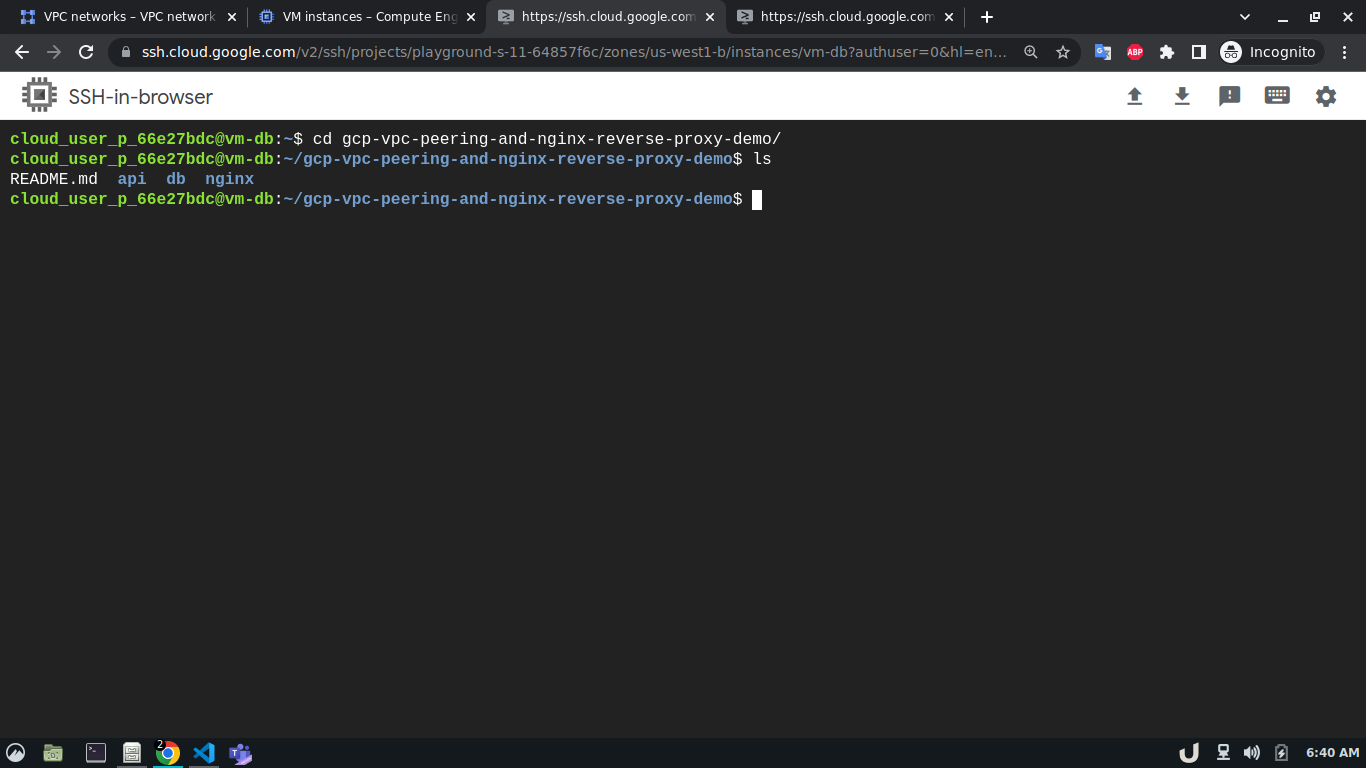This screenshot has width=1366, height=768.
Task: Click the 6:40 AM clock
Action: coord(1332,753)
